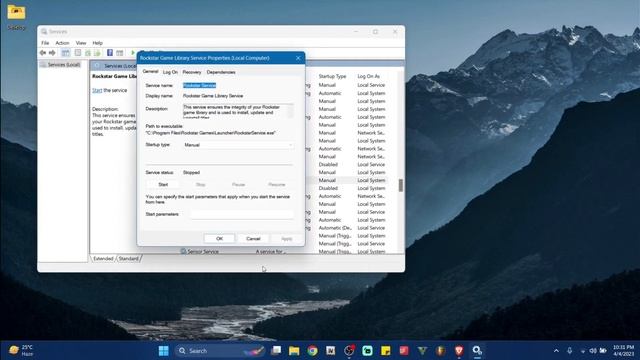Screen dimensions: 640x360
Task: Click the highlighted Service name value
Action: click(x=199, y=85)
